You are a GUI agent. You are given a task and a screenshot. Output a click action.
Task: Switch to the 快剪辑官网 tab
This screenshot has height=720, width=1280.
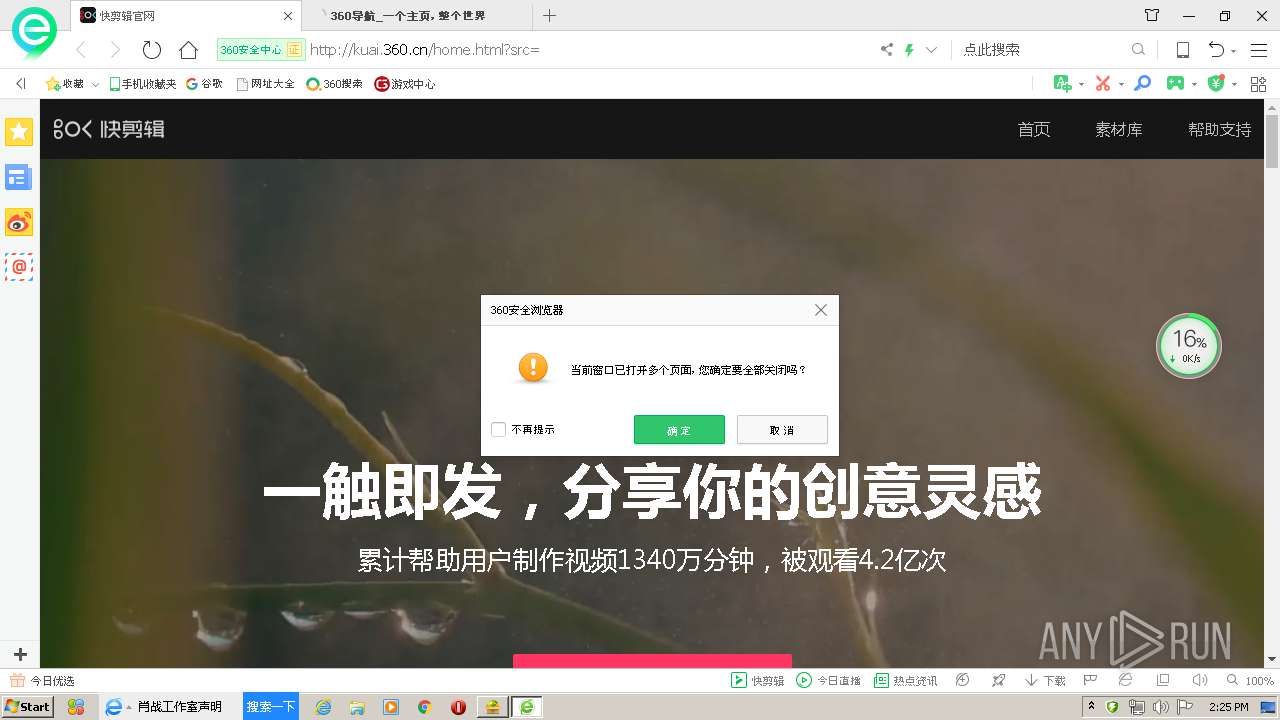pyautogui.click(x=186, y=16)
